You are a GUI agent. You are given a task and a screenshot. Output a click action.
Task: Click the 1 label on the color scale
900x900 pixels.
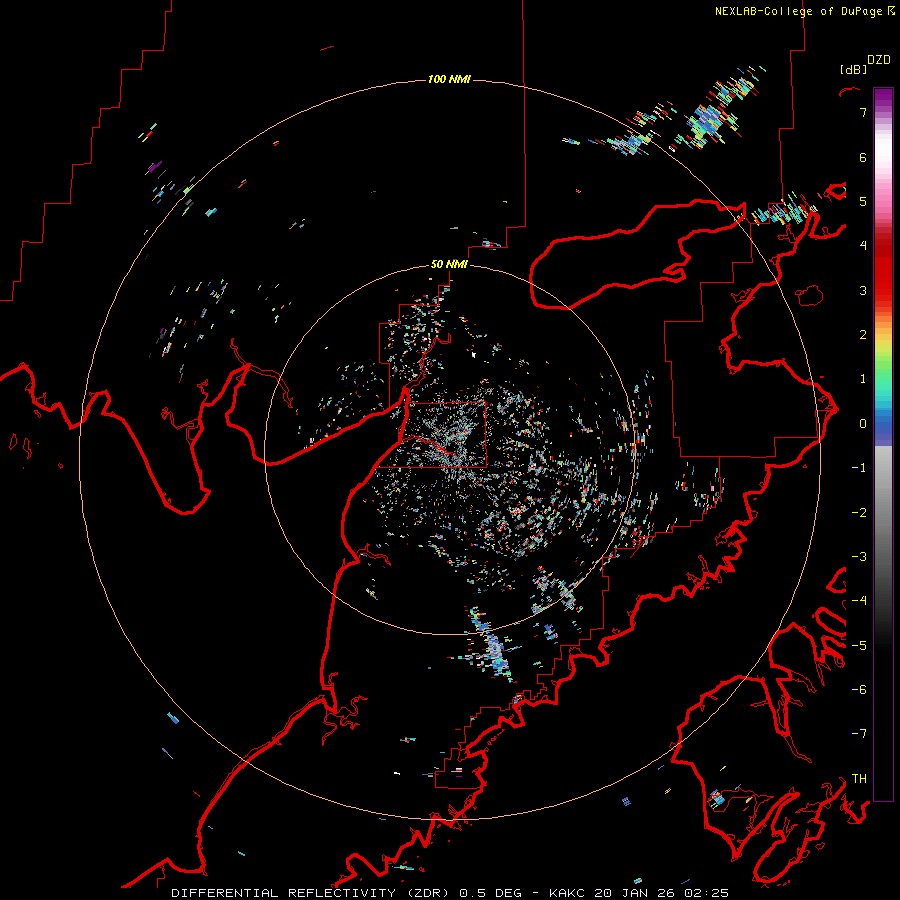(x=863, y=379)
